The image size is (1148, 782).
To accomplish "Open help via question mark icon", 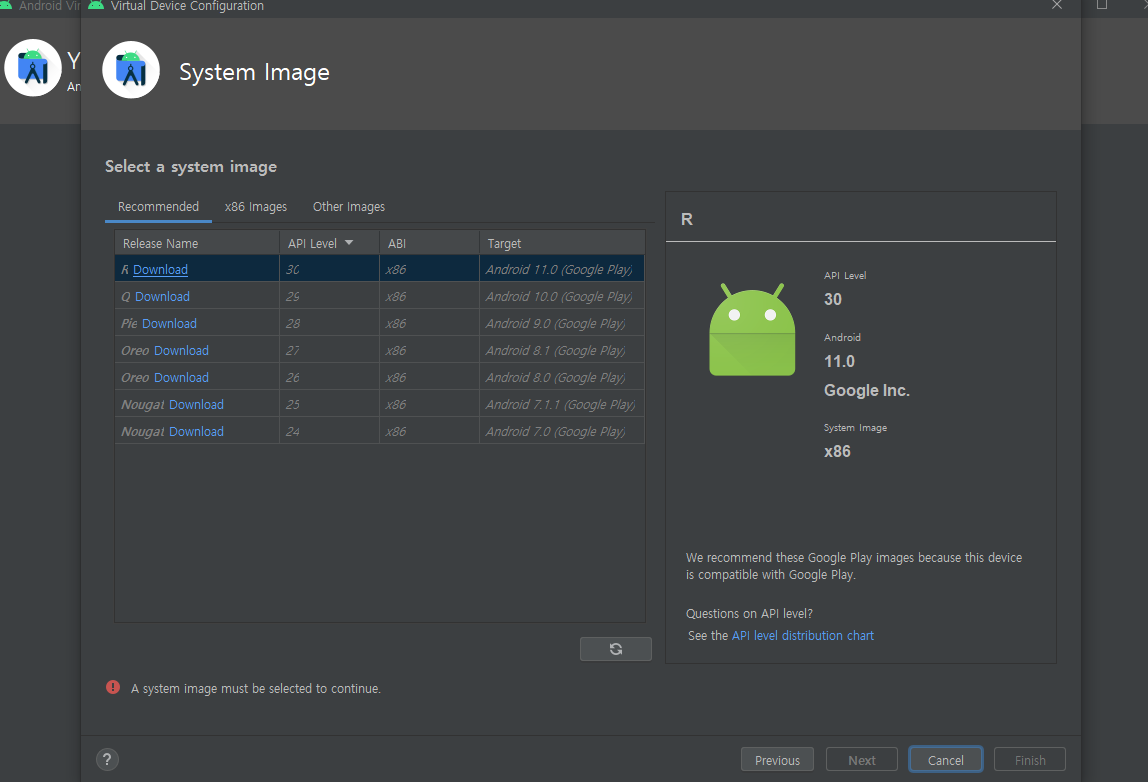I will (x=107, y=759).
